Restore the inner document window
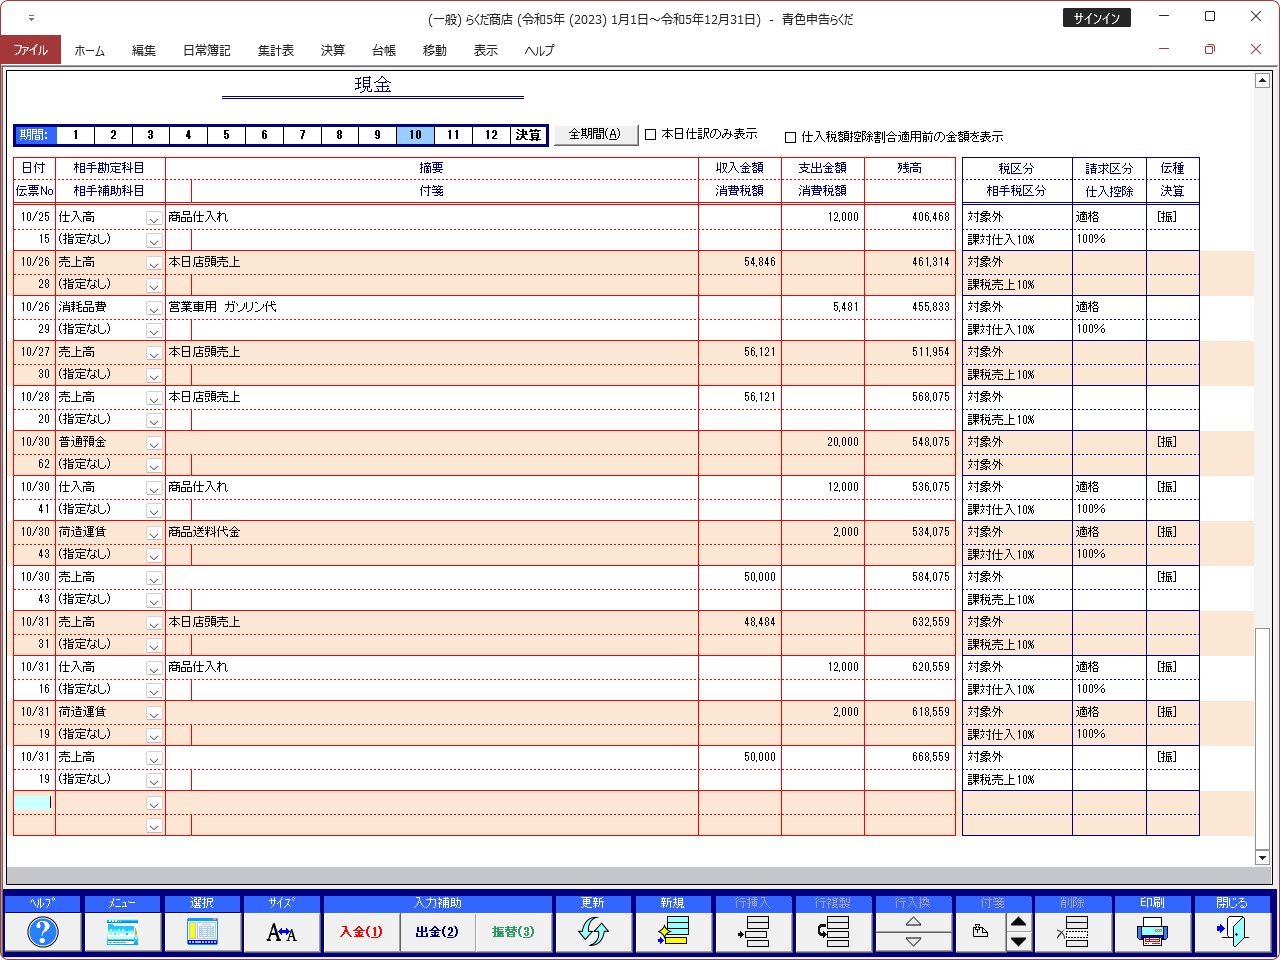1280x960 pixels. click(x=1210, y=49)
